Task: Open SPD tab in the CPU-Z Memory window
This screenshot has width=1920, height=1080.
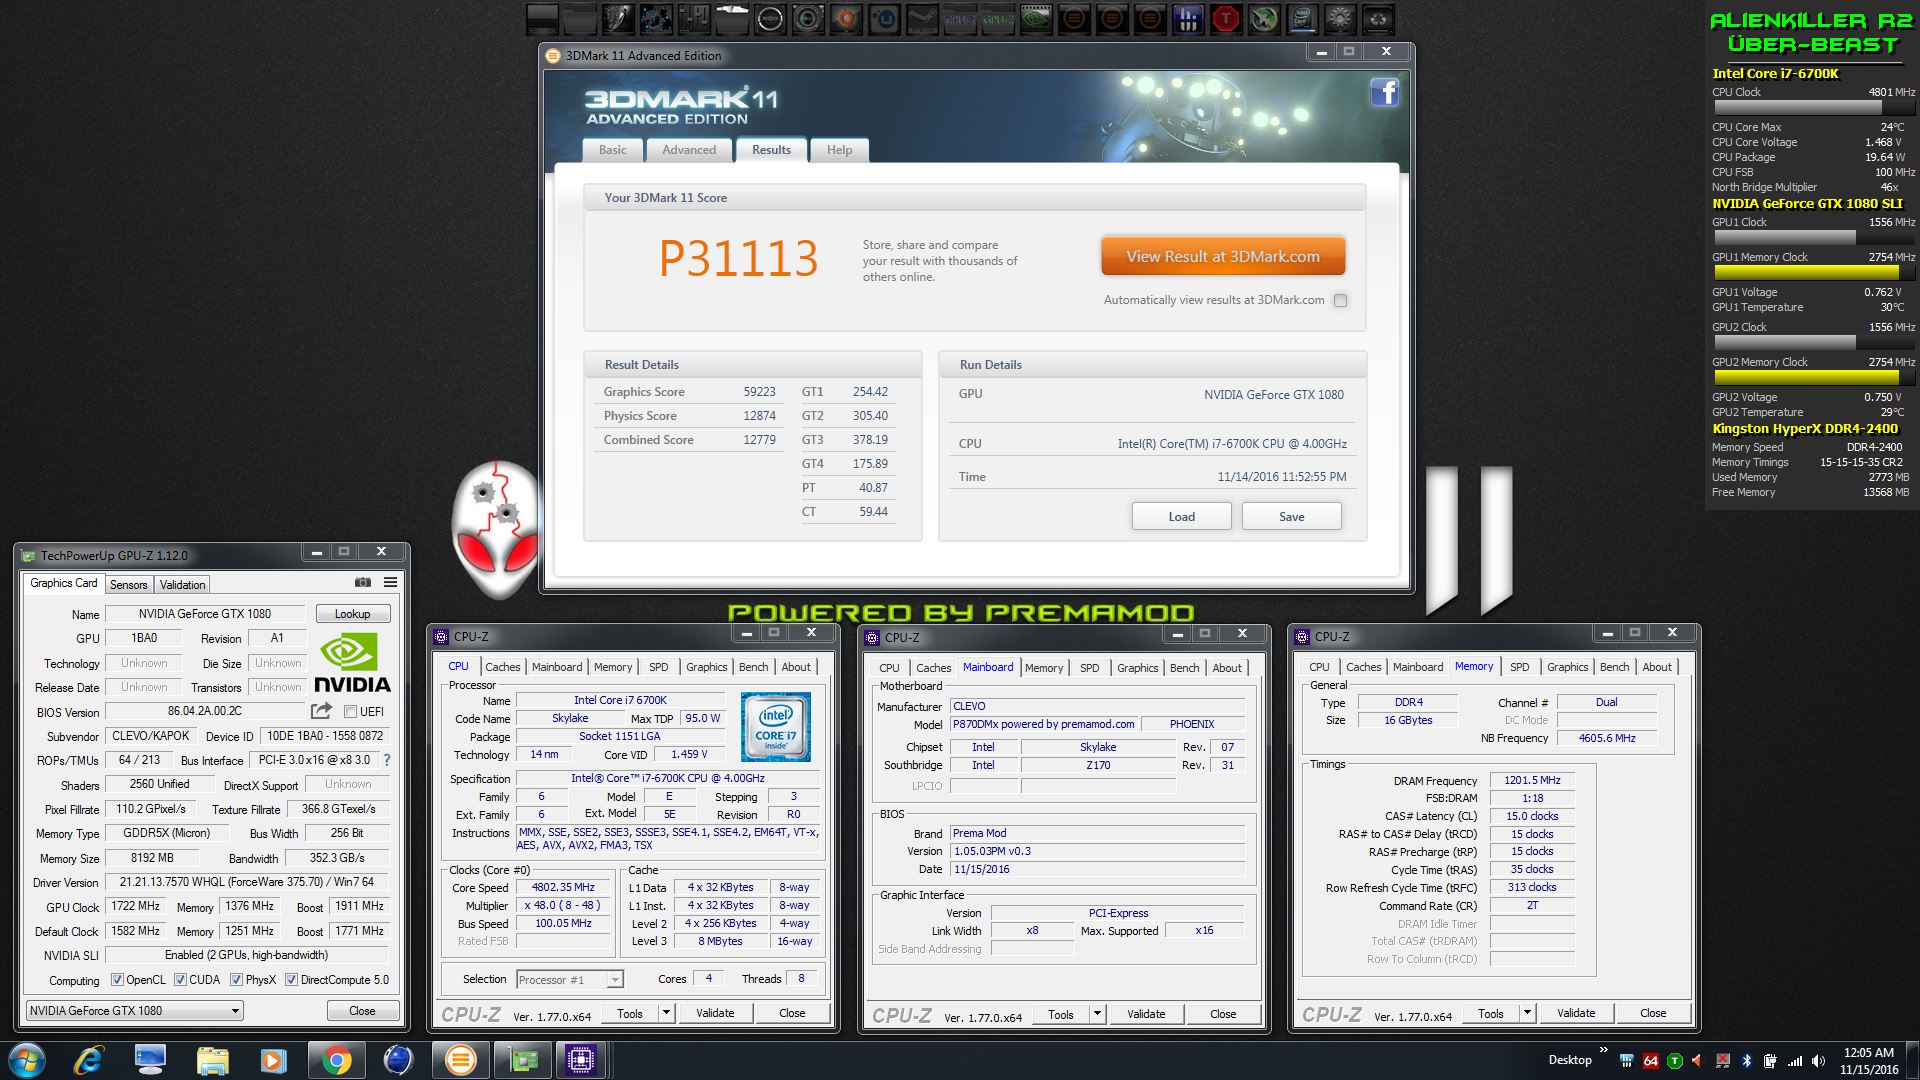Action: [x=1520, y=667]
